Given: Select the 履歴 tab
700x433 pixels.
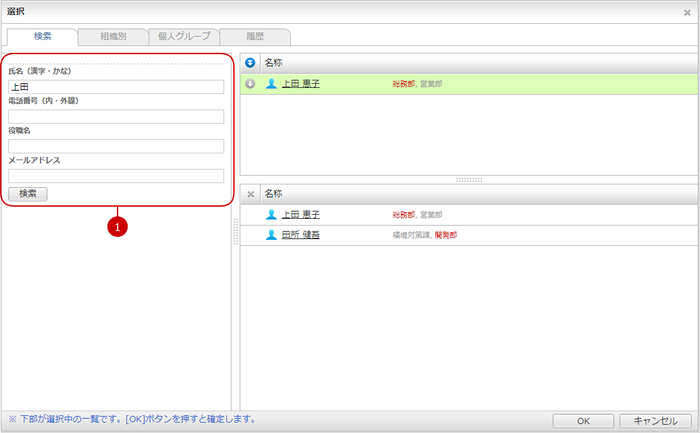Looking at the screenshot, I should coord(254,36).
